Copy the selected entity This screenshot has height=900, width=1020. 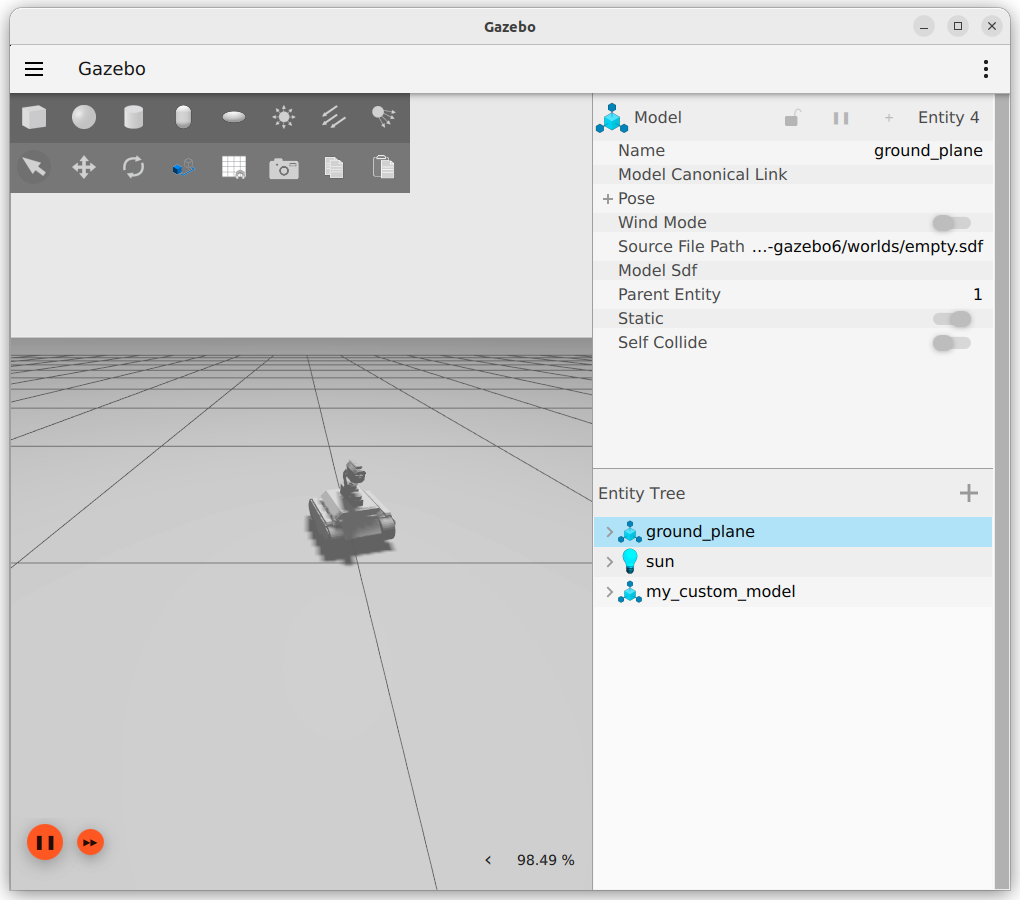pos(334,167)
